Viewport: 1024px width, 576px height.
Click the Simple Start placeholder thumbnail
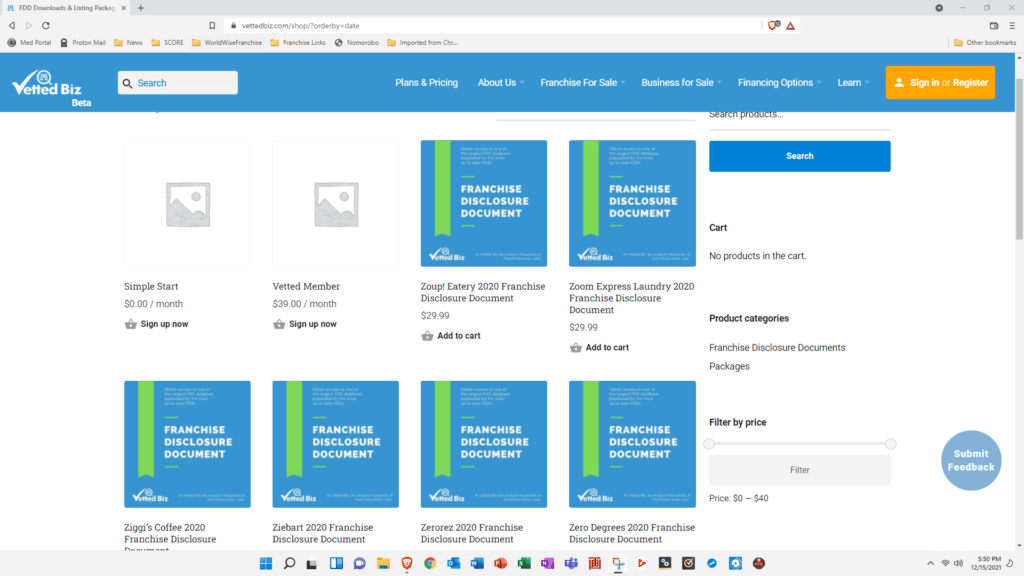187,203
